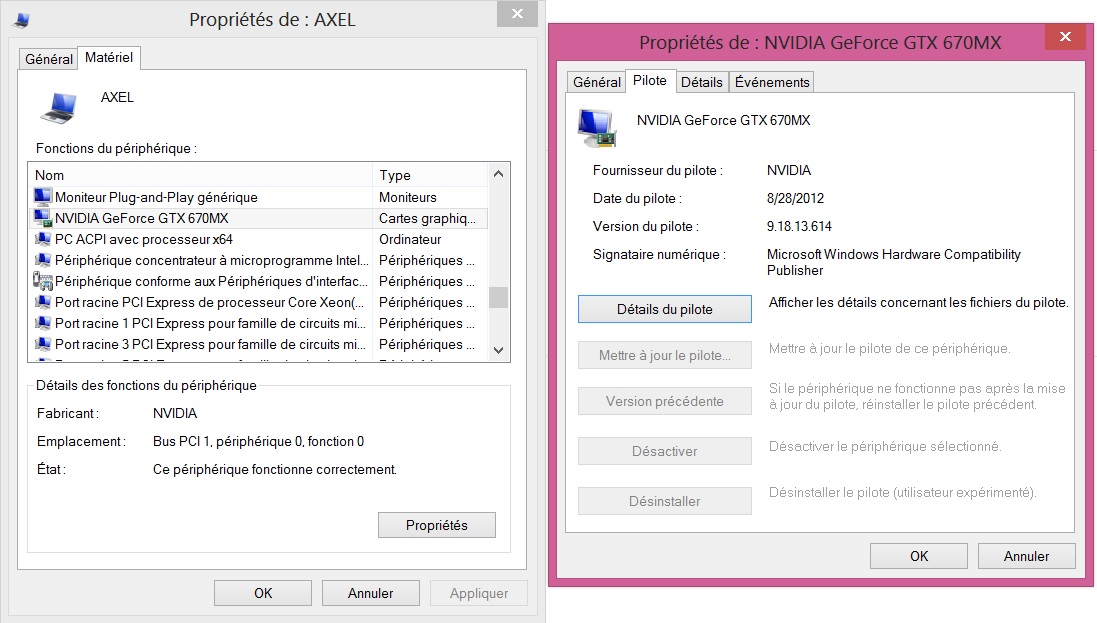
Task: Click Mettre à jour le pilote button
Action: tap(665, 355)
